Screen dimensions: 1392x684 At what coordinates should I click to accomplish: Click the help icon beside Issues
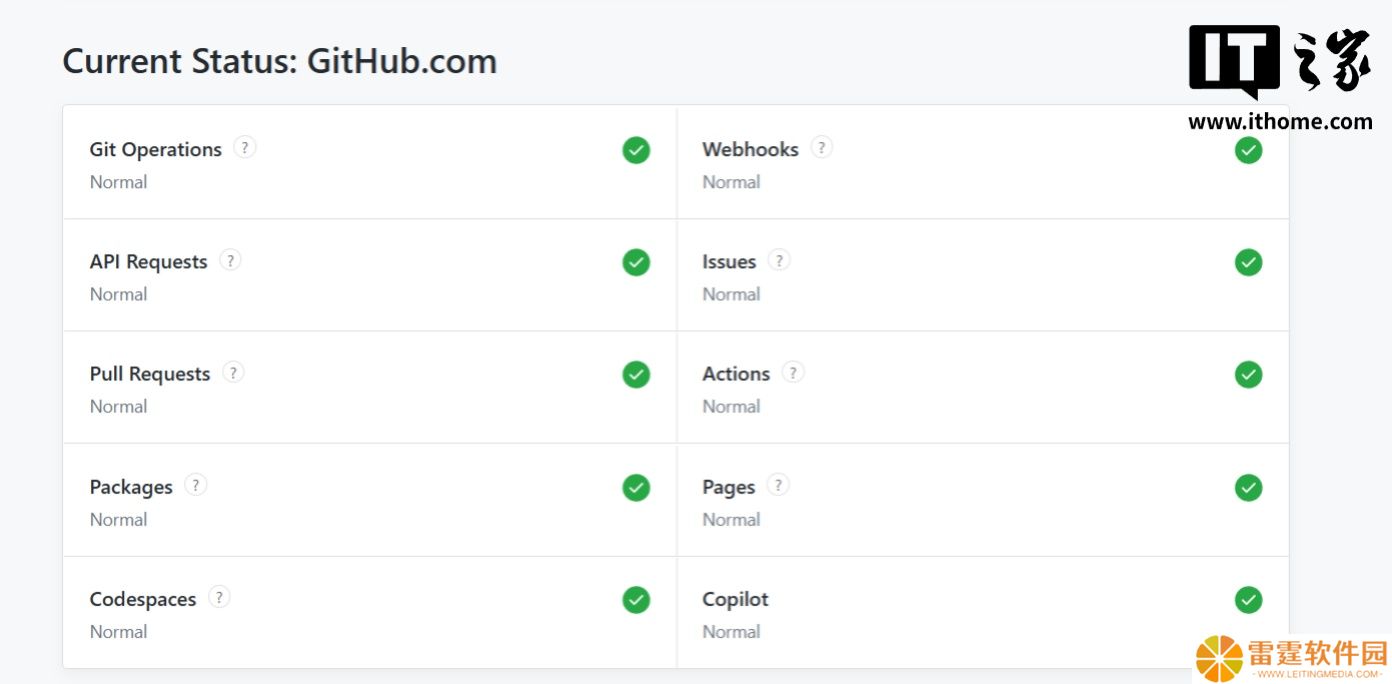click(779, 260)
